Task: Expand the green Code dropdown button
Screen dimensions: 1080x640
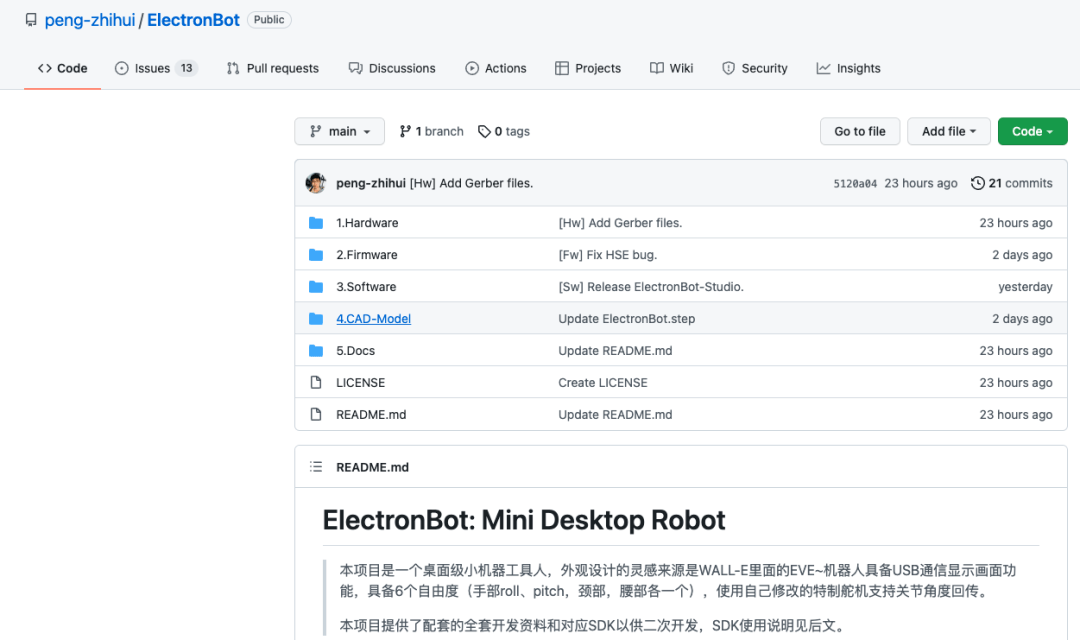Action: [x=1032, y=132]
